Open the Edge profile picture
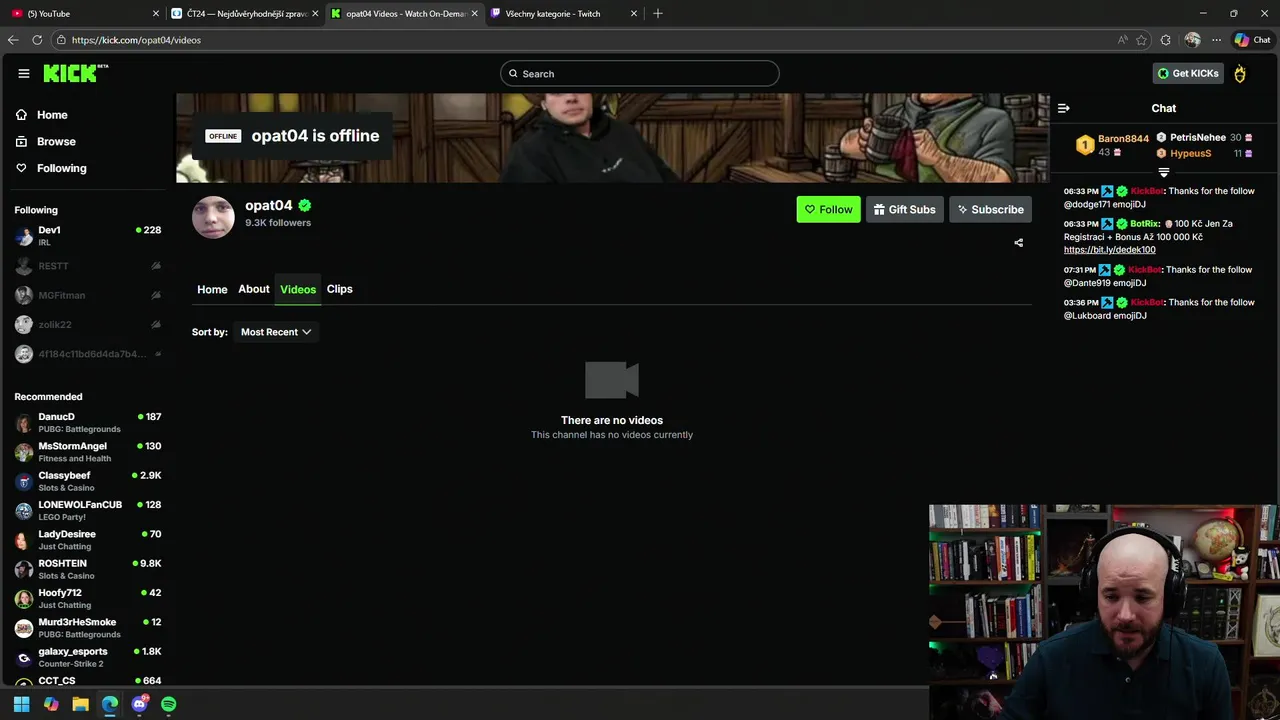Image resolution: width=1280 pixels, height=720 pixels. coord(1192,40)
